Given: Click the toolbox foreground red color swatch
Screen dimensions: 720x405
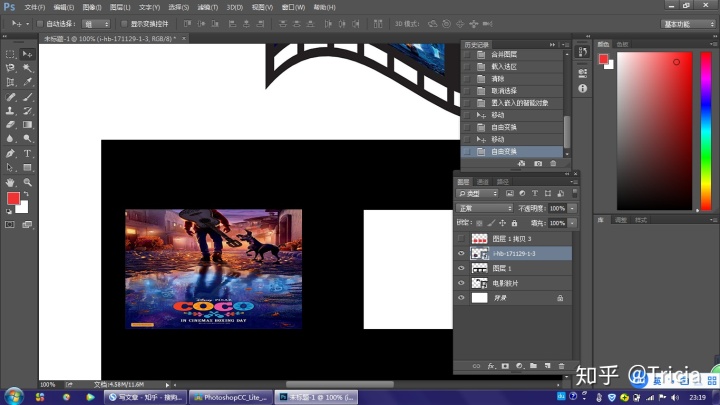Looking at the screenshot, I should pos(12,198).
